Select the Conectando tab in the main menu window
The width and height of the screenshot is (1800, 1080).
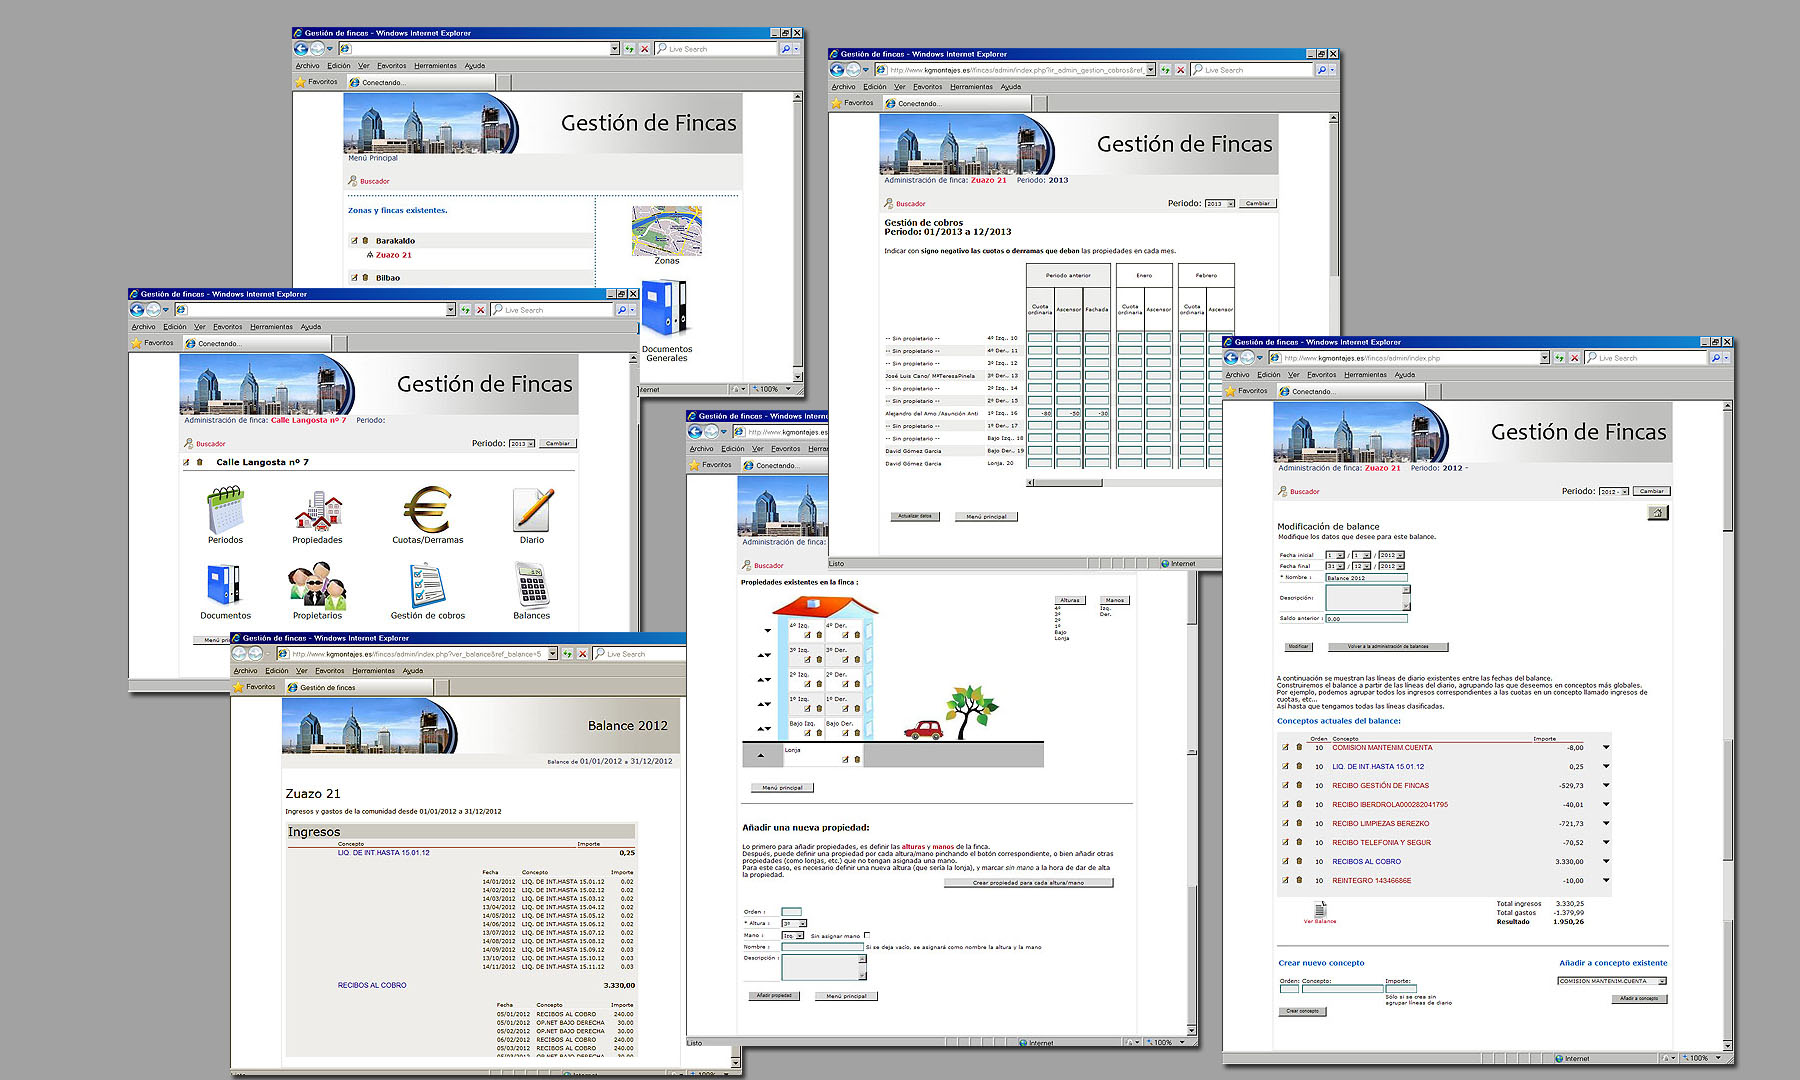click(422, 82)
